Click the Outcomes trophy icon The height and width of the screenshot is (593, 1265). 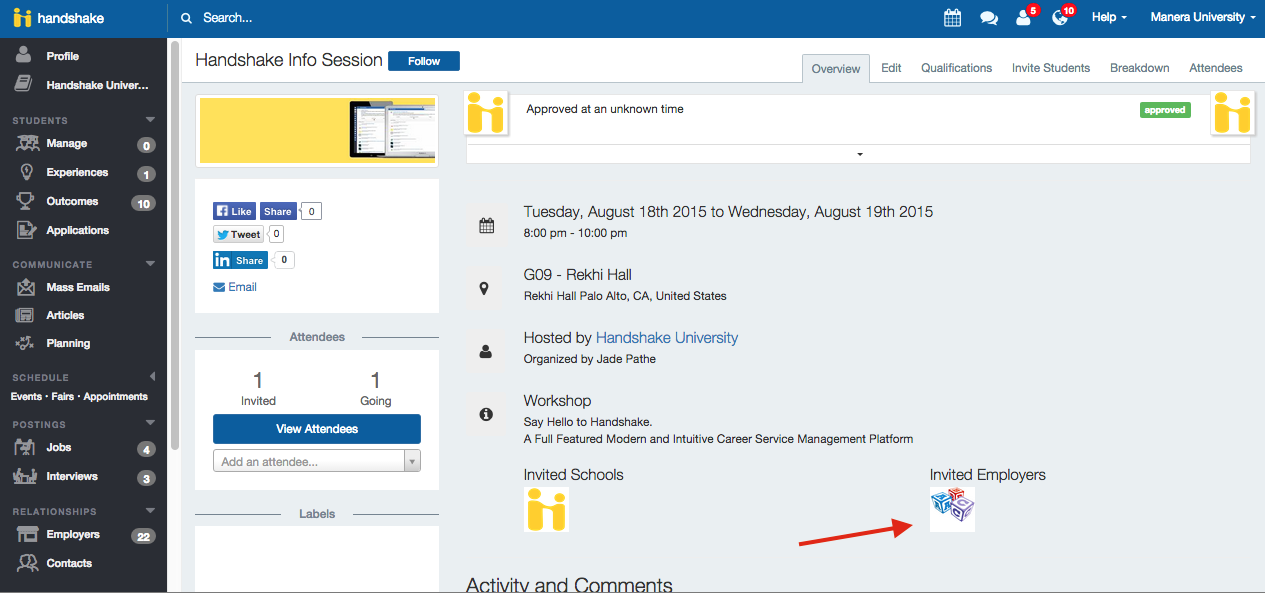click(x=26, y=201)
